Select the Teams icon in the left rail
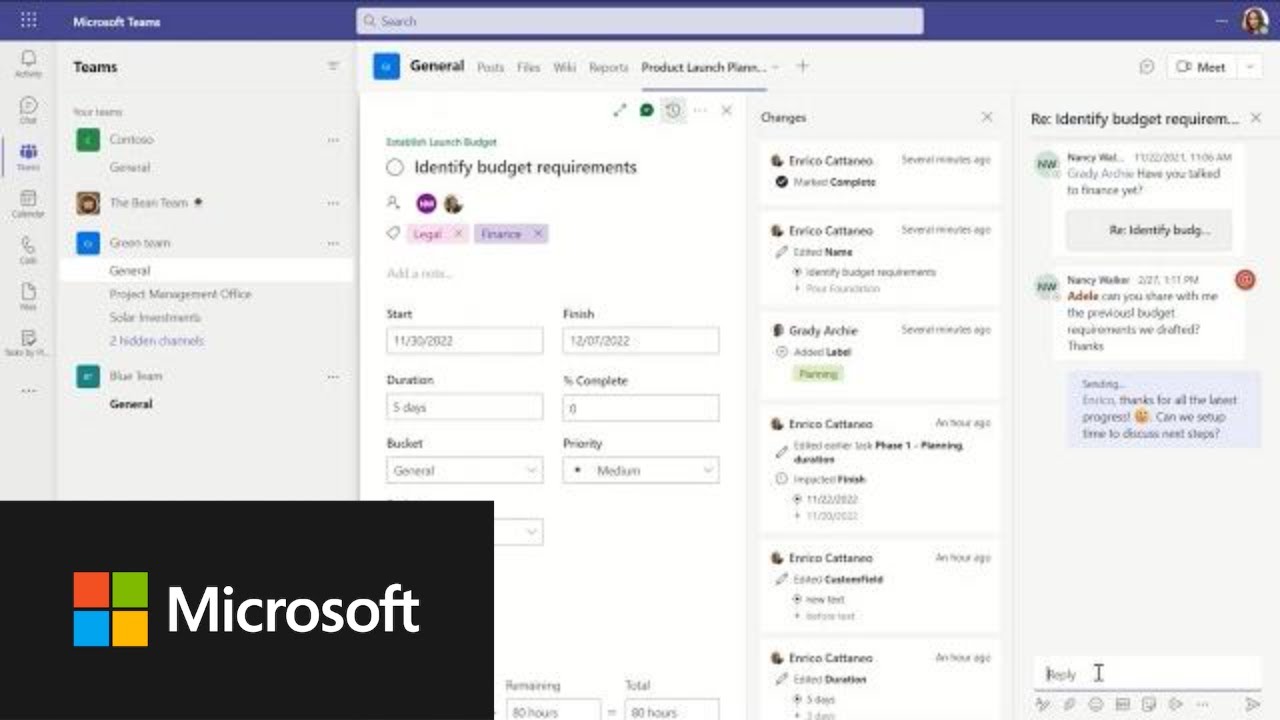 pos(28,157)
